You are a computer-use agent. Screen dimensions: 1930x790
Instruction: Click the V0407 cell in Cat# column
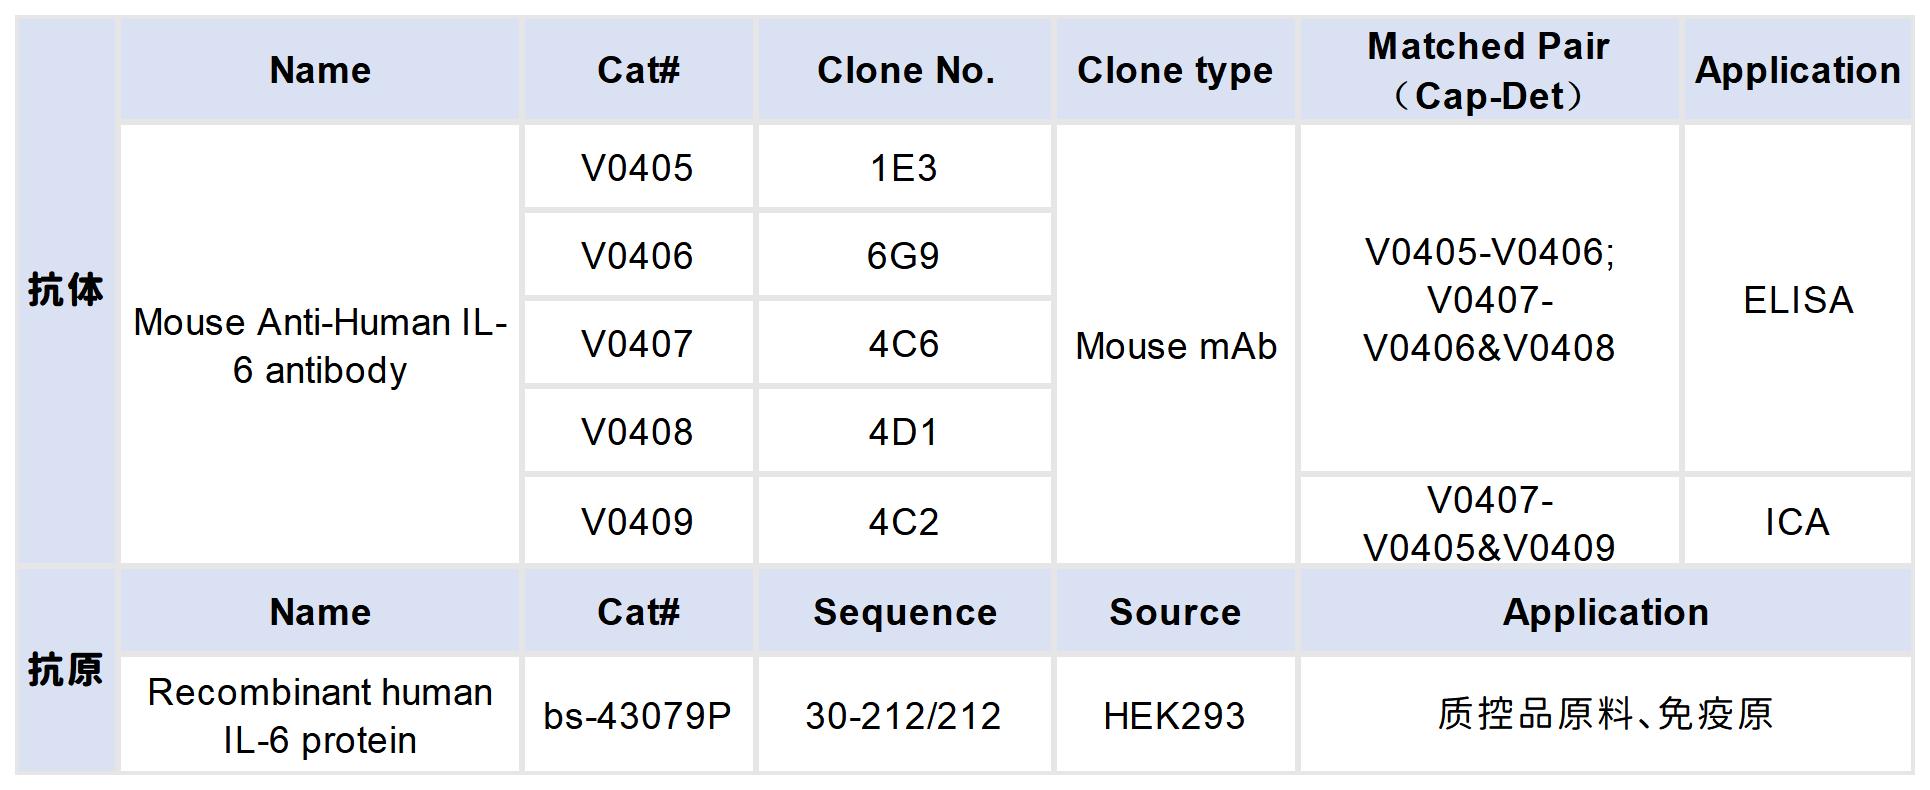(x=637, y=344)
